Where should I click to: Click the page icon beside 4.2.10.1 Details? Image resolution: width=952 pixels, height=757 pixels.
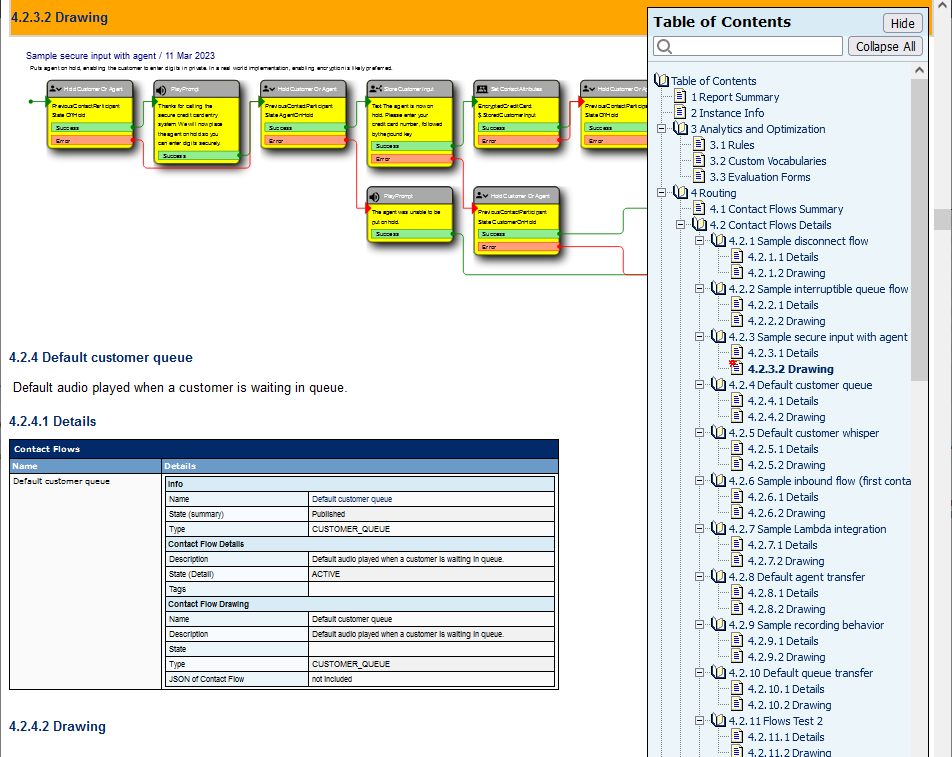point(737,688)
